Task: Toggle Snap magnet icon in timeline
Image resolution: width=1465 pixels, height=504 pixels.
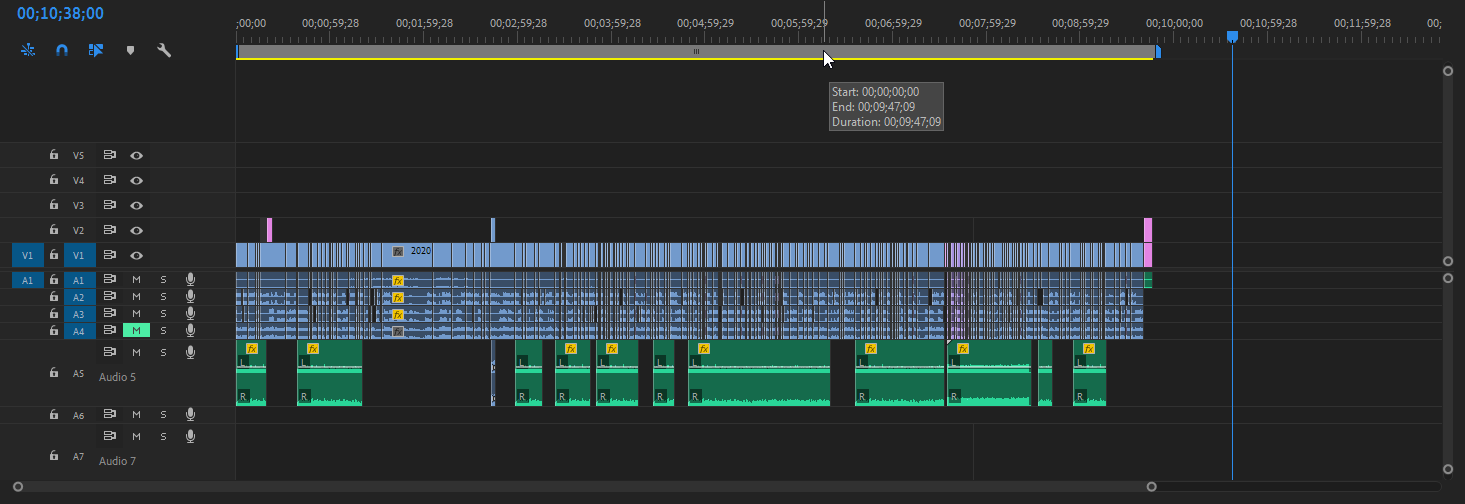Action: pyautogui.click(x=62, y=49)
